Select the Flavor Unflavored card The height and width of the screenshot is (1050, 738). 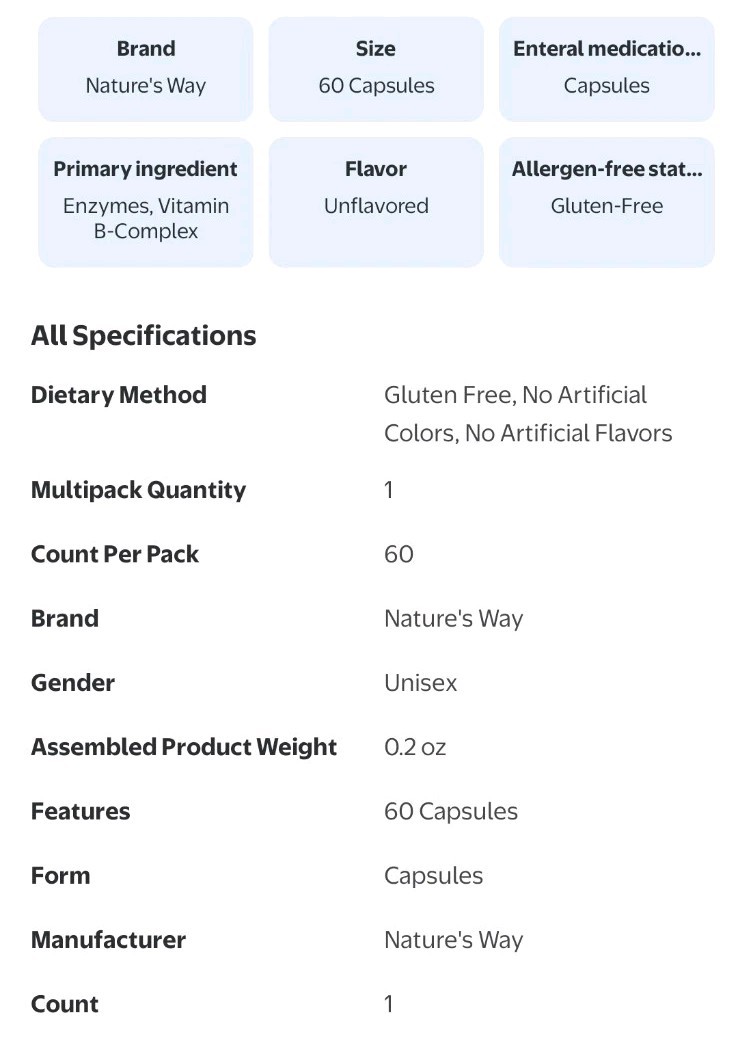click(376, 202)
